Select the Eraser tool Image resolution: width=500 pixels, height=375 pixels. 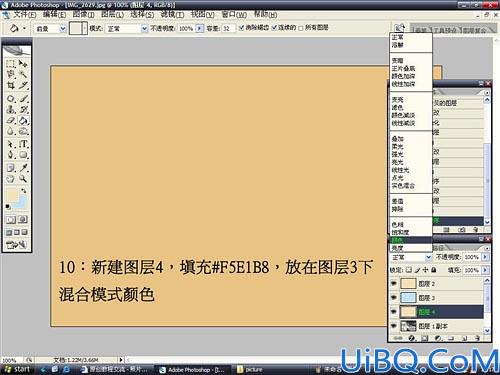click(x=11, y=120)
